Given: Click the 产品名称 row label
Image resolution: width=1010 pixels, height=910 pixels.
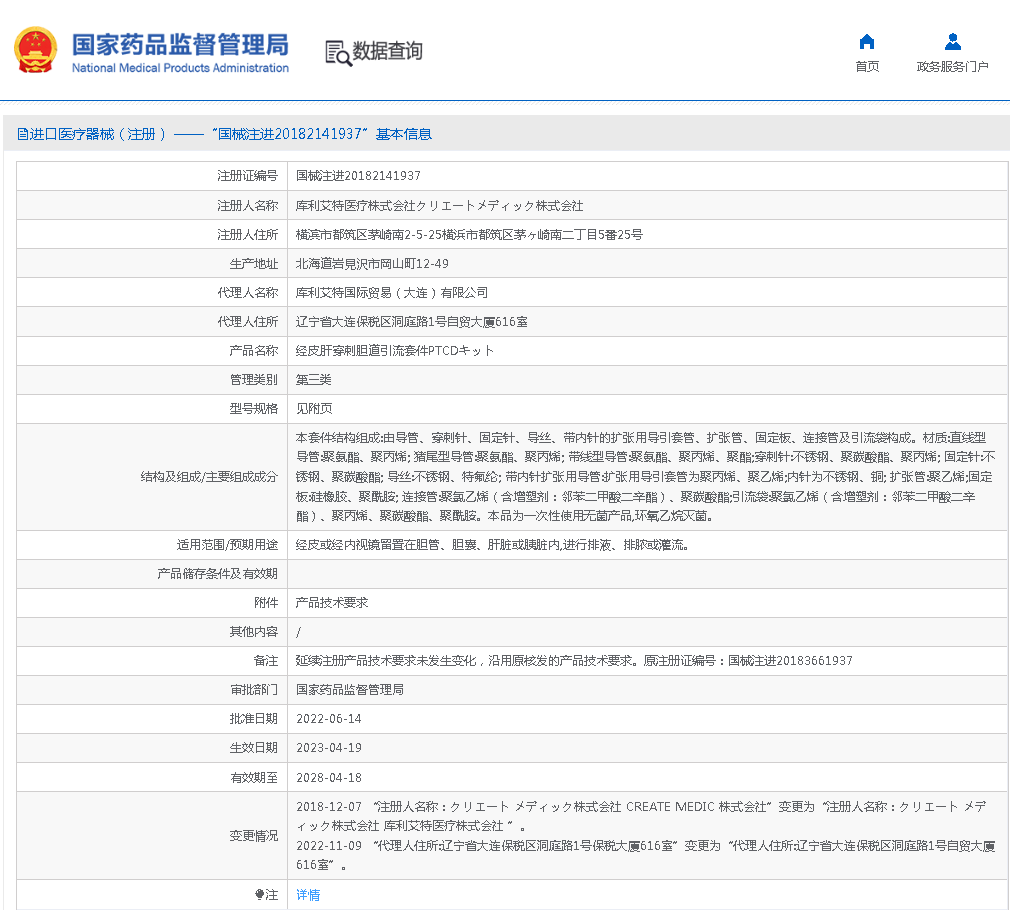Looking at the screenshot, I should [x=254, y=350].
